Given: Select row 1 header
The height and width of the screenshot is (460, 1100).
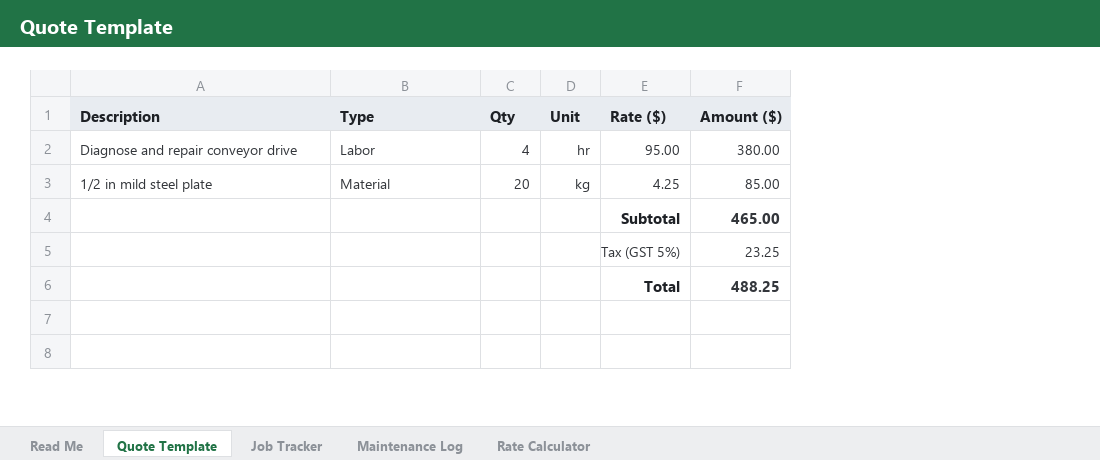Looking at the screenshot, I should click(51, 114).
